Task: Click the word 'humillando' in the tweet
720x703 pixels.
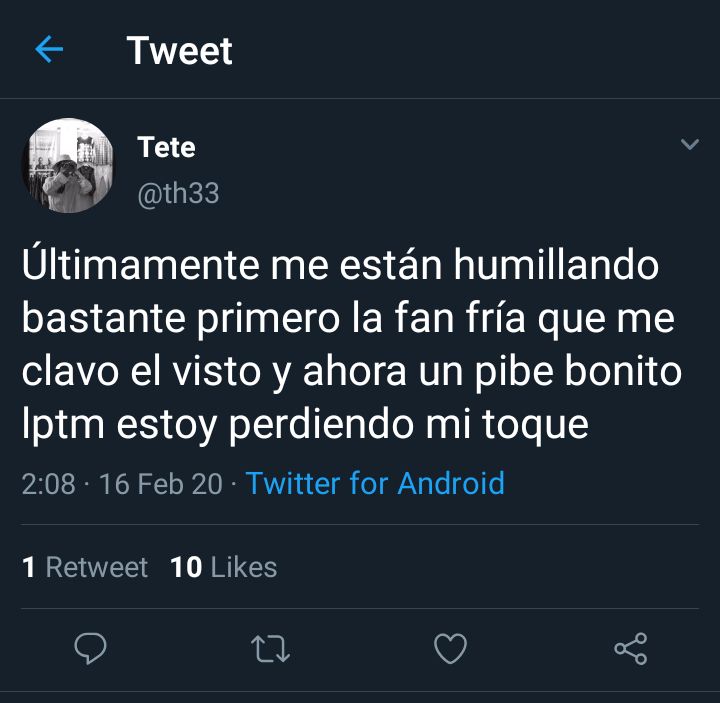Action: [x=556, y=265]
